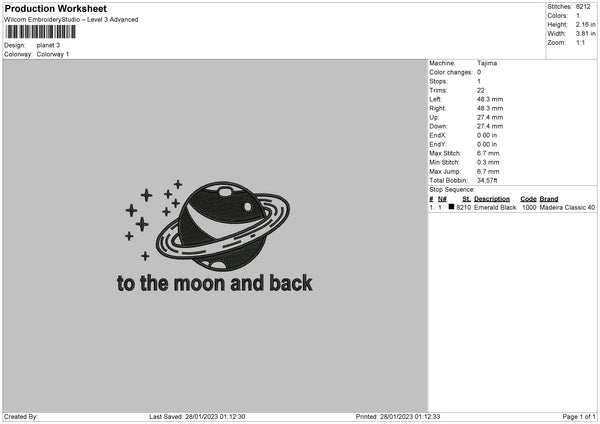Click the EndX value 0.00 in
The image size is (600, 424).
[487, 135]
